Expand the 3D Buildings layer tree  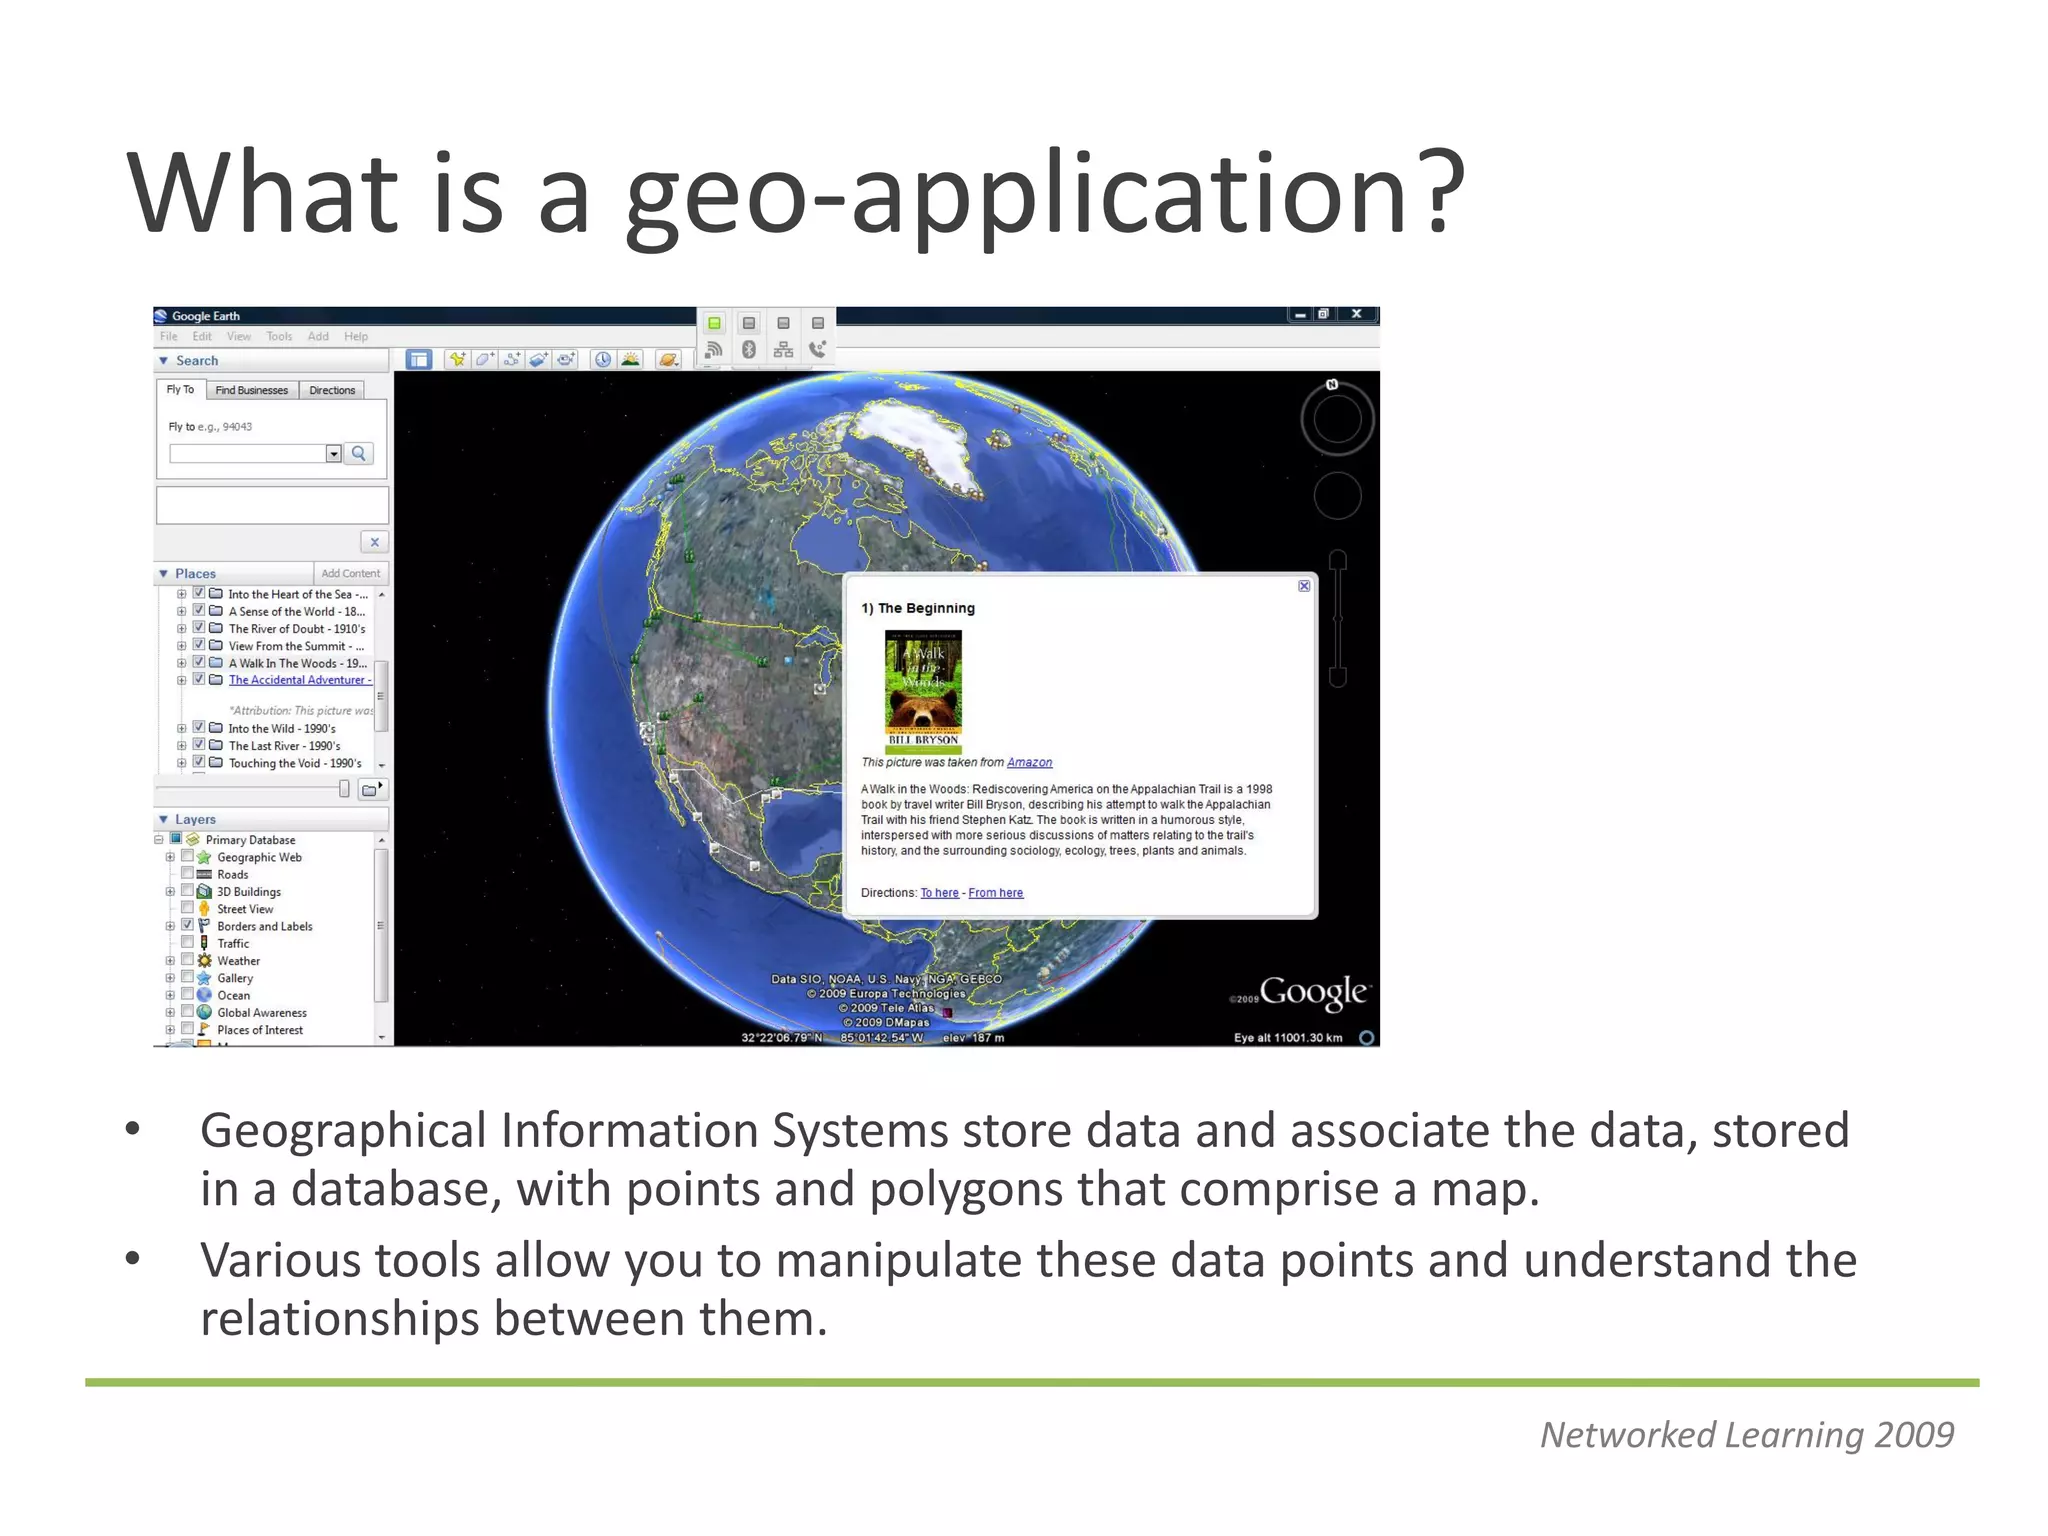170,892
